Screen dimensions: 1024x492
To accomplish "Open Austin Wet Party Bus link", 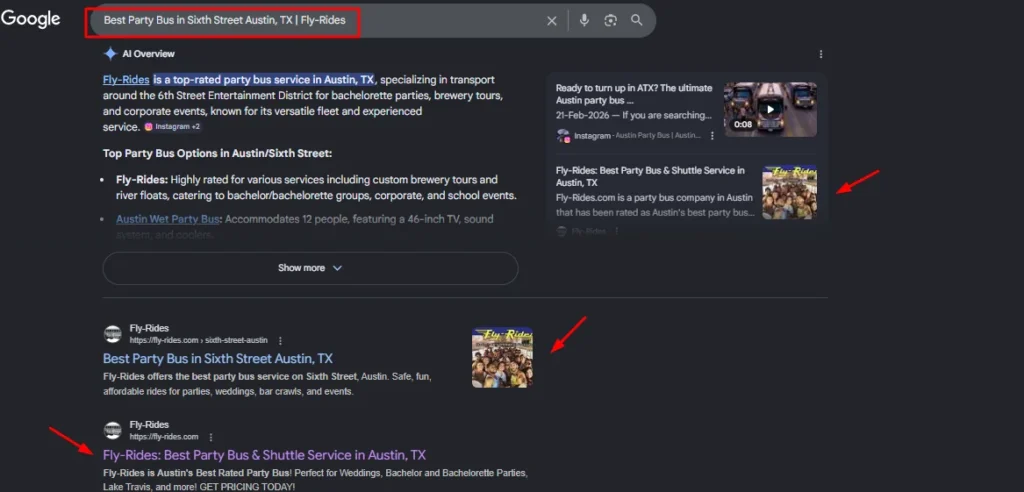I will click(167, 220).
